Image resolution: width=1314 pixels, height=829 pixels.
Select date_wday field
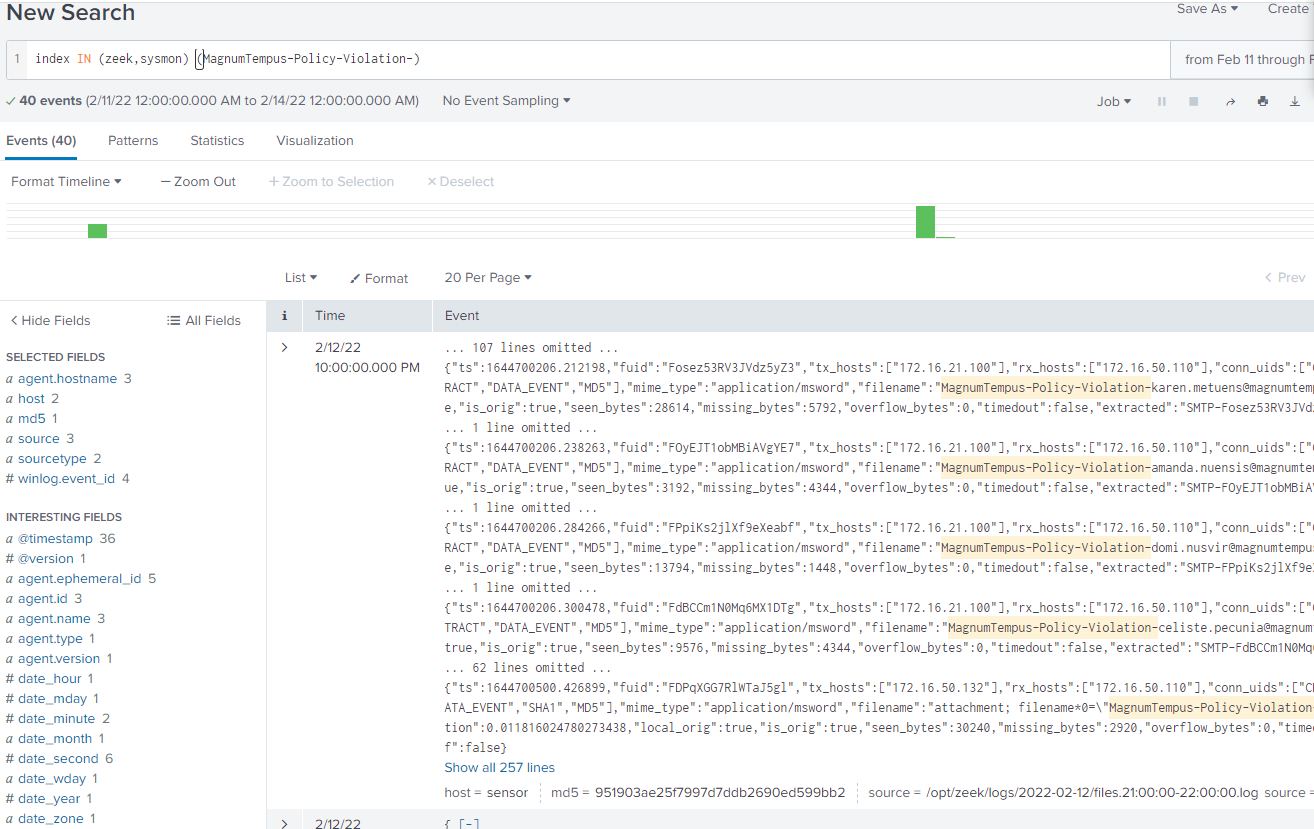52,779
